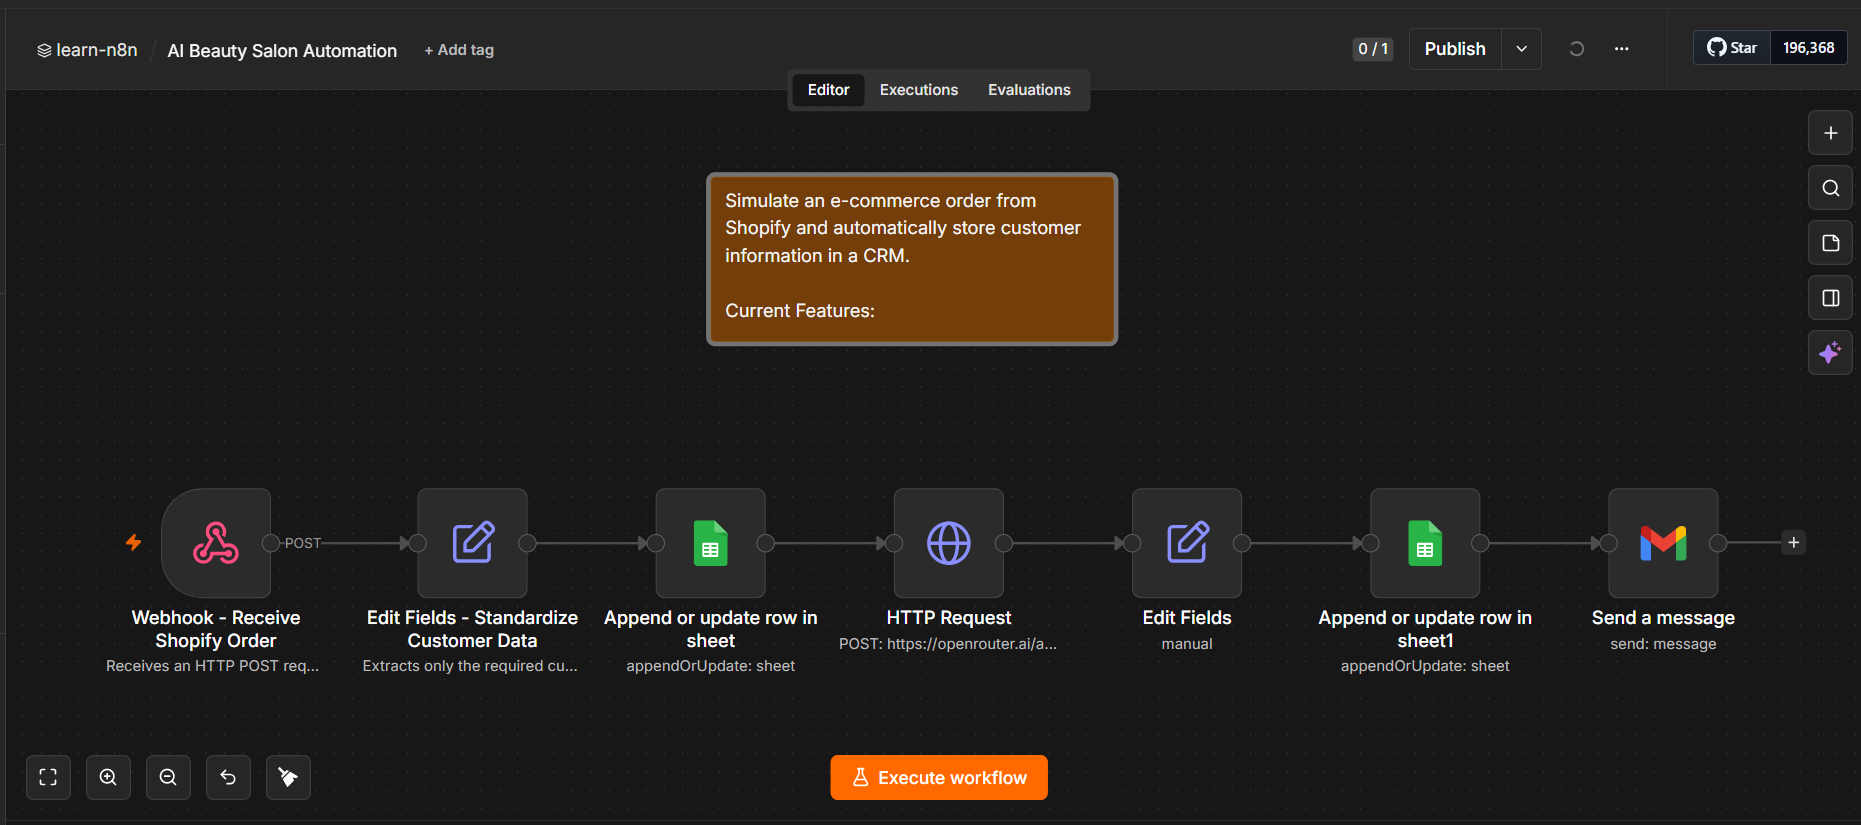Click the 'POST: https://openrouter.ai/a...' subtitle
Image resolution: width=1861 pixels, height=825 pixels.
(x=948, y=644)
